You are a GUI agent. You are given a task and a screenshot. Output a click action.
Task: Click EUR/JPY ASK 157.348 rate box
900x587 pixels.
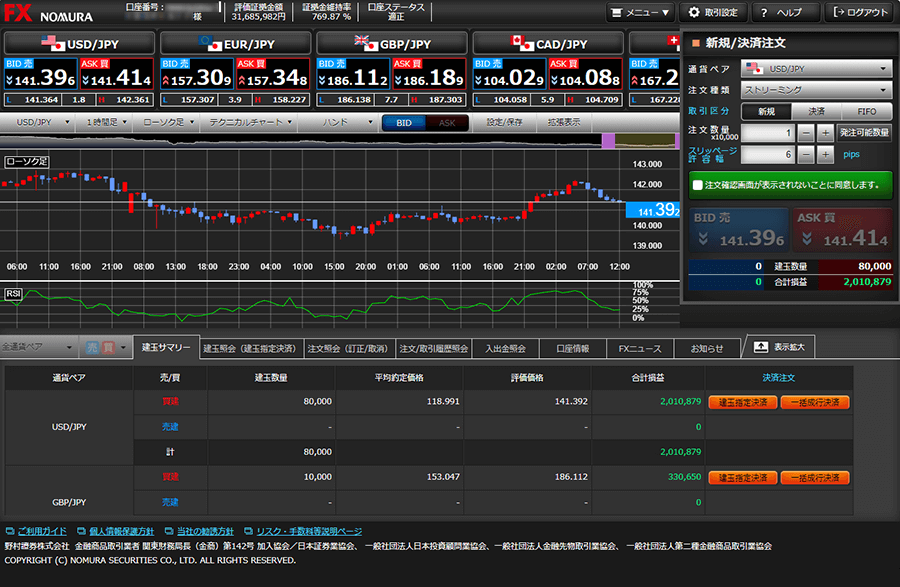coord(273,74)
